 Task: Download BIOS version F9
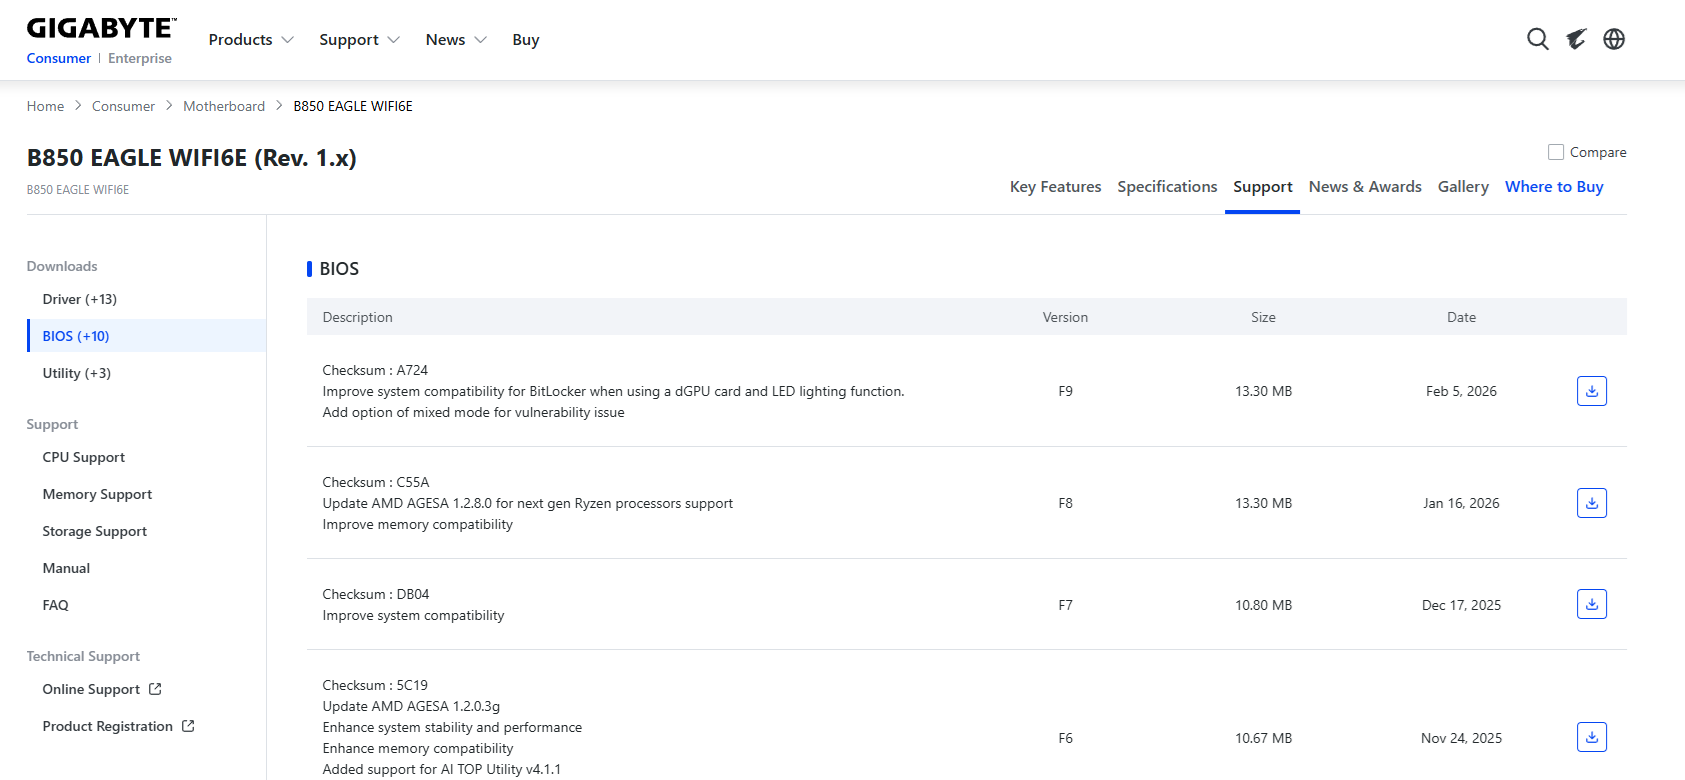click(1591, 391)
